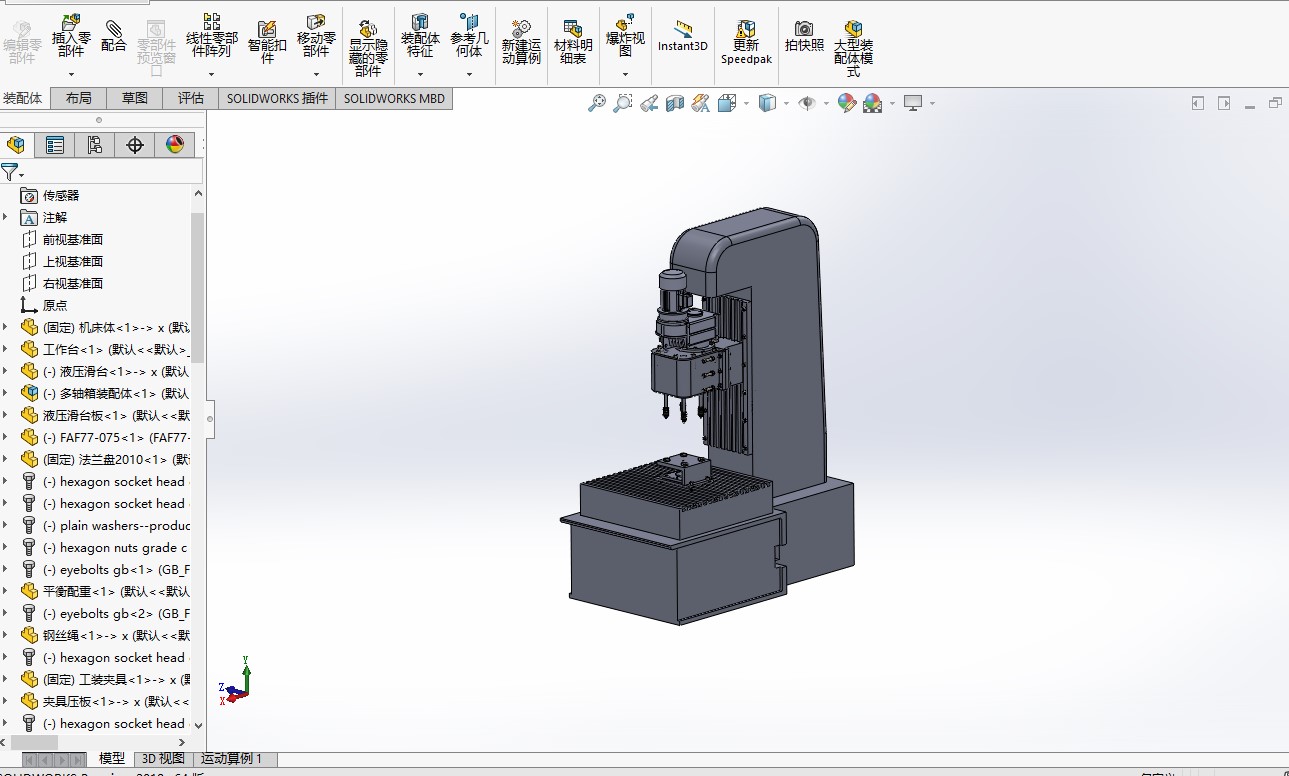Viewport: 1289px width, 776px height.
Task: Select FeatureManager design tree tab icon
Action: click(15, 145)
